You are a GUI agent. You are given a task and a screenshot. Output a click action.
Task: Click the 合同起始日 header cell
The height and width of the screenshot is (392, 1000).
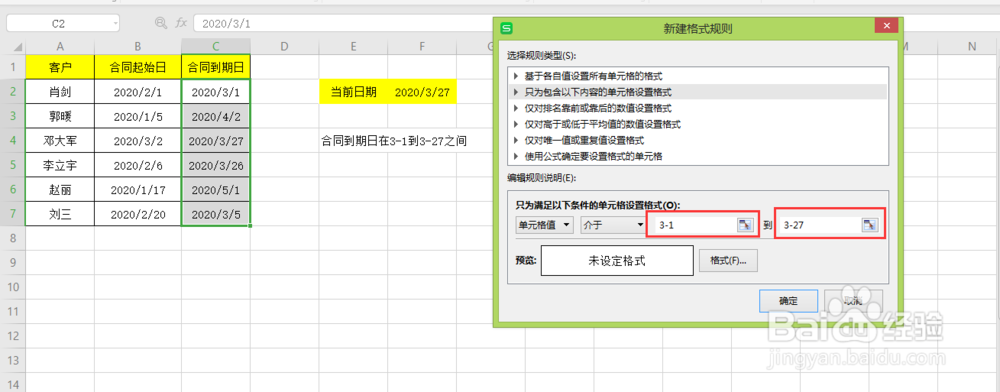pos(138,67)
